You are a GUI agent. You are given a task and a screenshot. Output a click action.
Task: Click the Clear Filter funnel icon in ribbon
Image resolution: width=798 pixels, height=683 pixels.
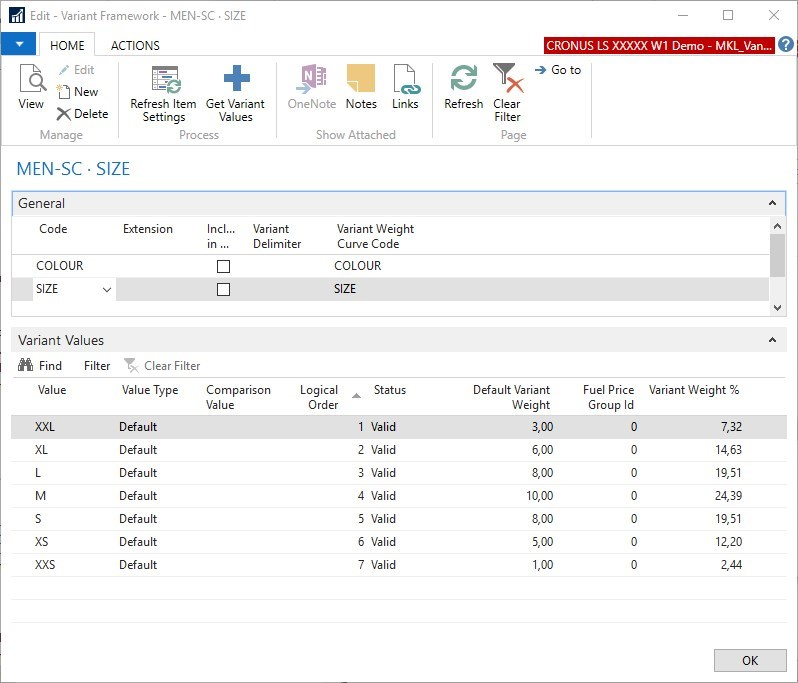click(507, 80)
